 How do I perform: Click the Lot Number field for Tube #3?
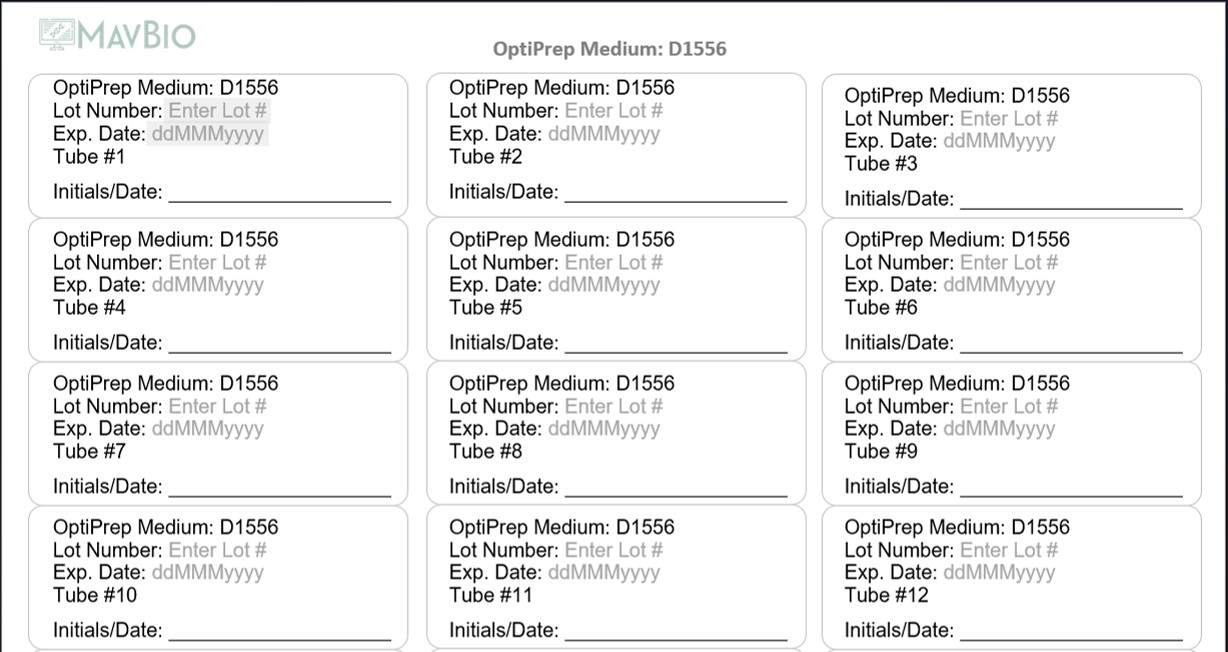(x=1009, y=119)
